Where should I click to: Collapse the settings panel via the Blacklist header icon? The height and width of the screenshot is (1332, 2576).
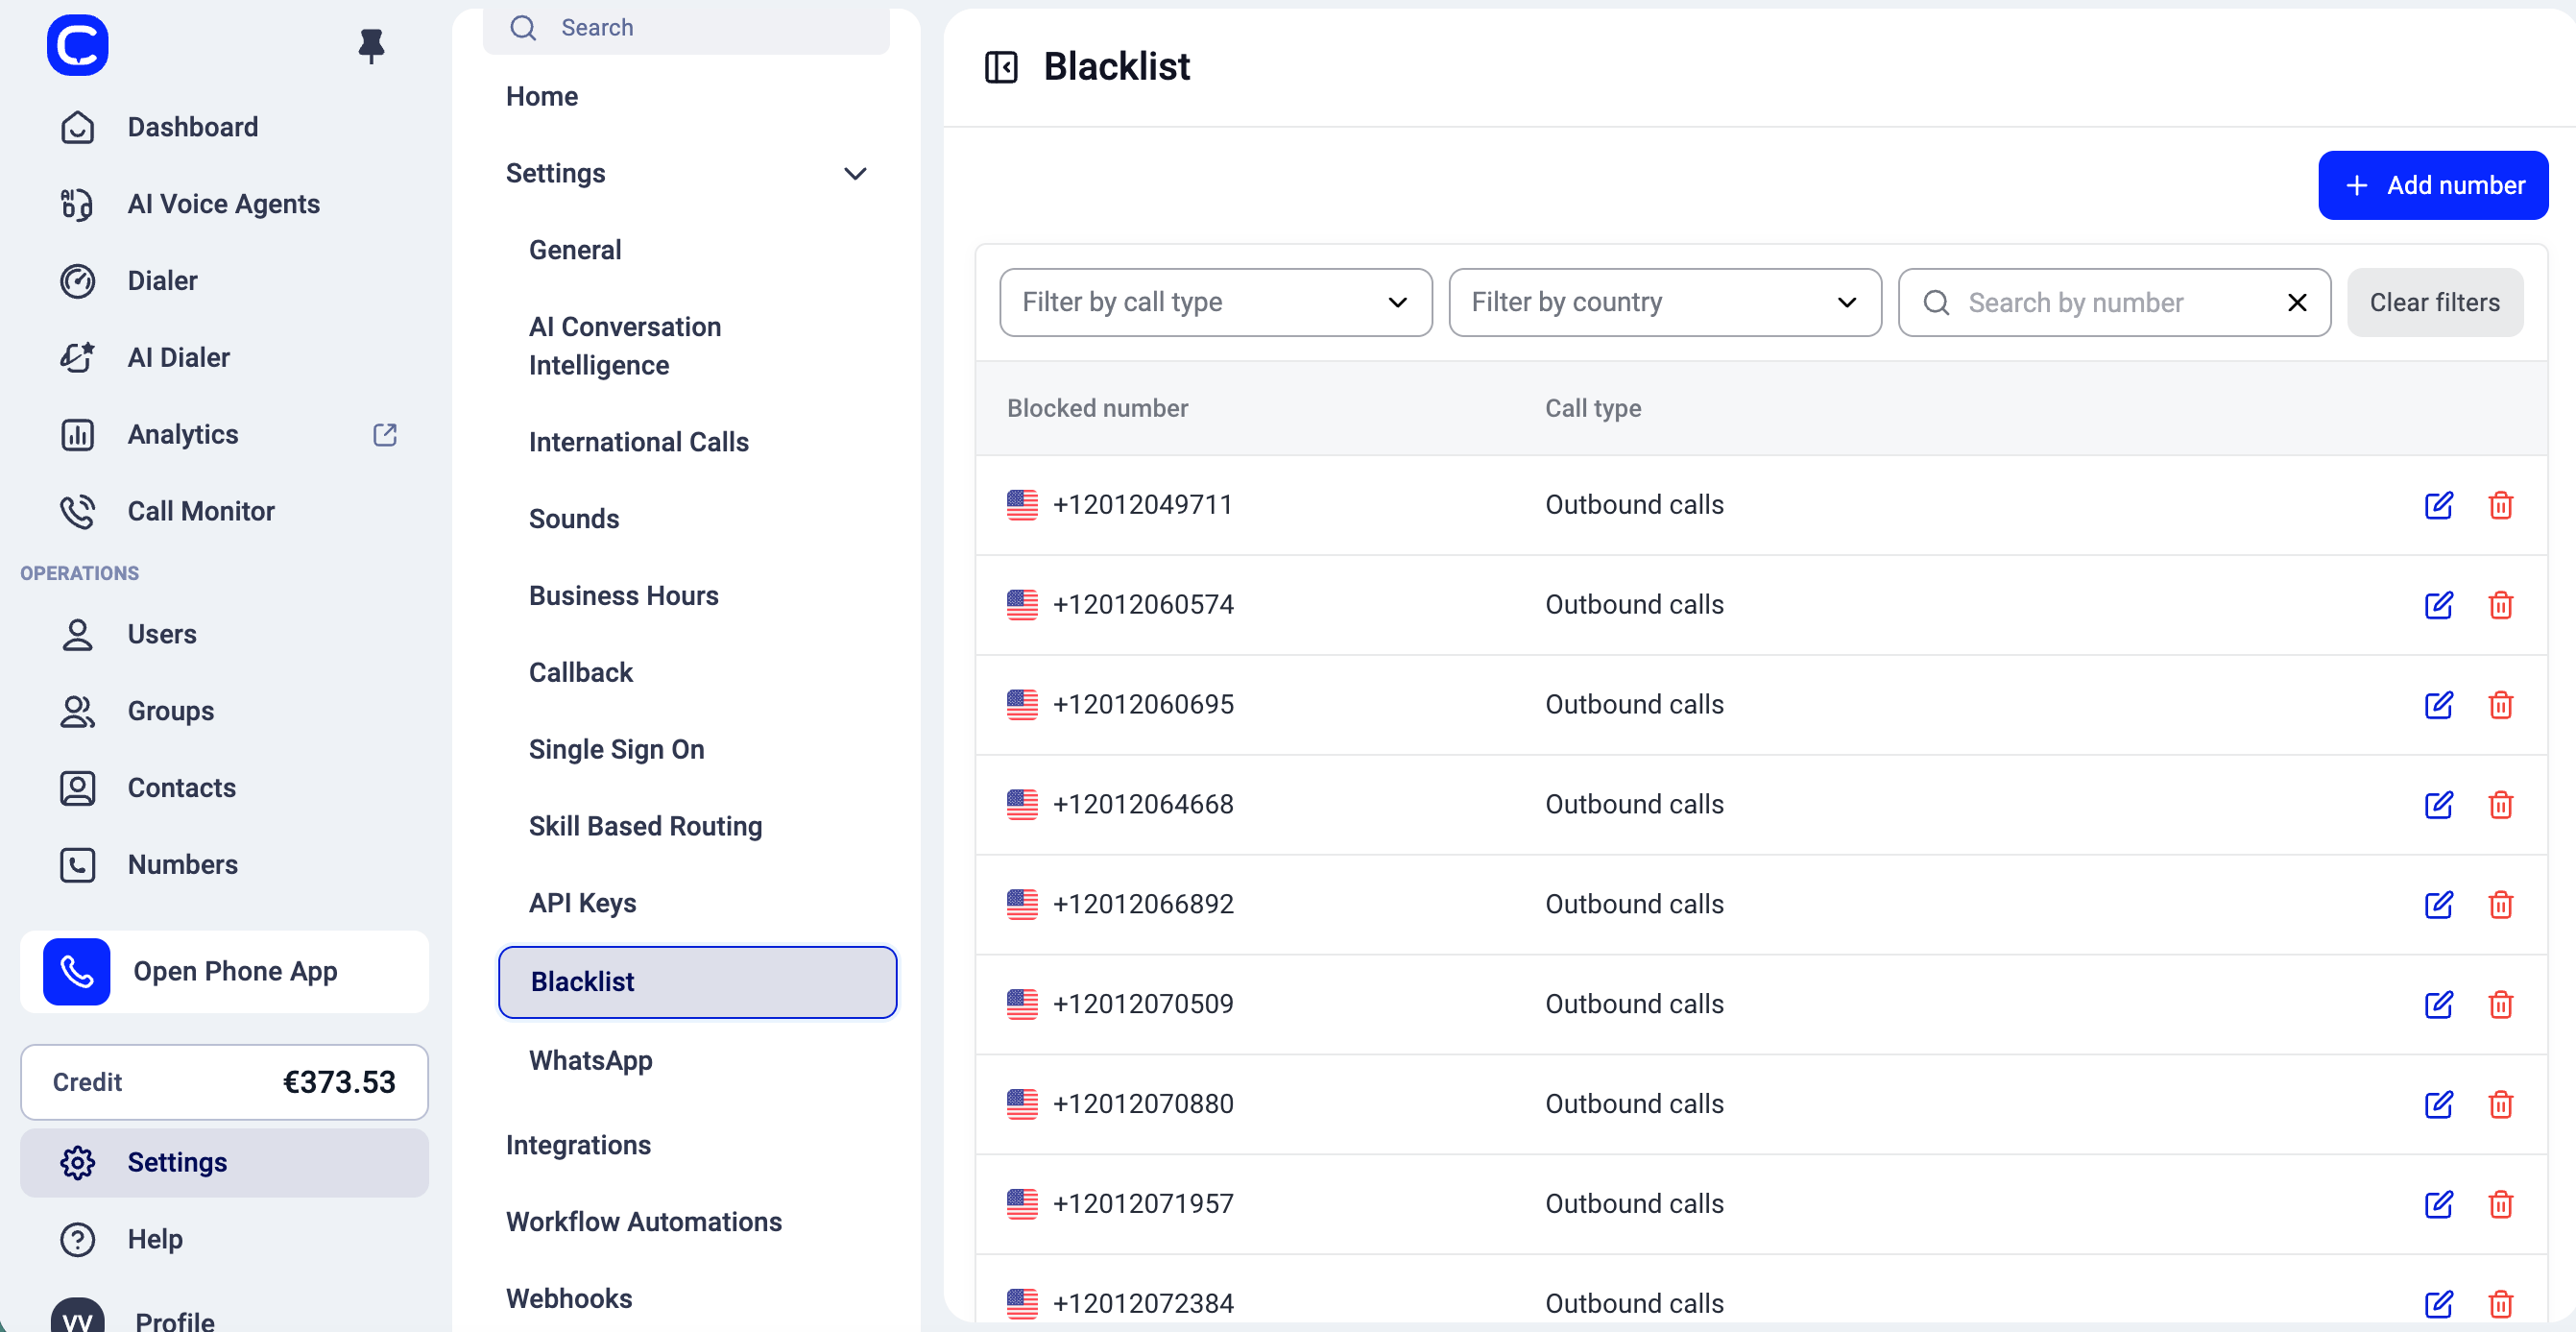click(x=1001, y=67)
